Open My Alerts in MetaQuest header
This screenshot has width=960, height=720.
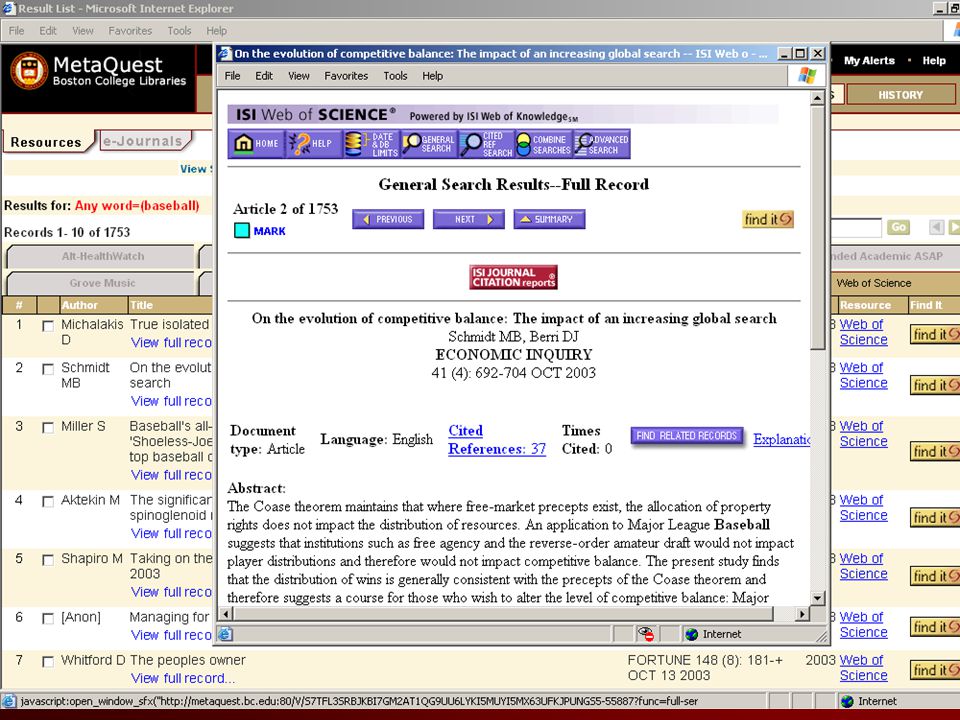(869, 61)
